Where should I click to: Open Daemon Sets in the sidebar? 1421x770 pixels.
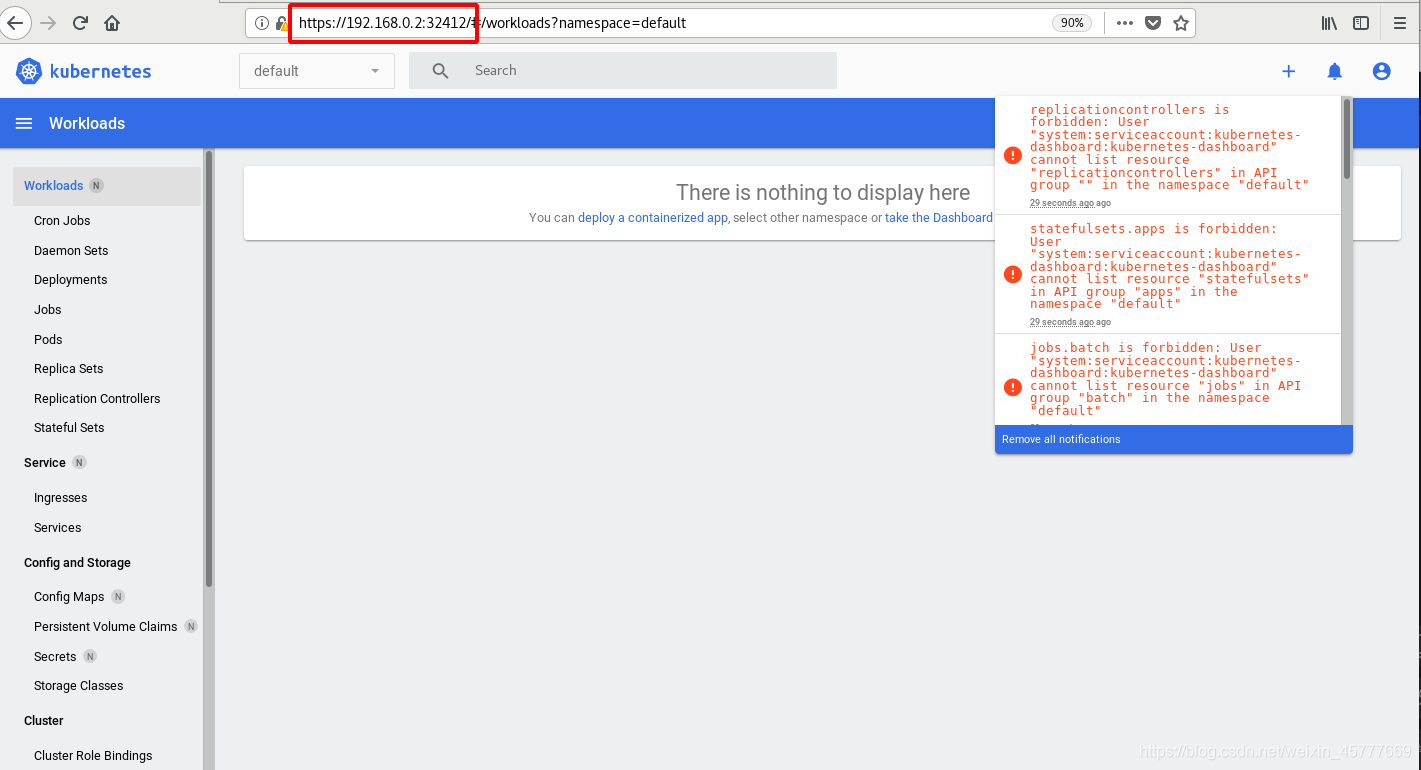click(71, 251)
